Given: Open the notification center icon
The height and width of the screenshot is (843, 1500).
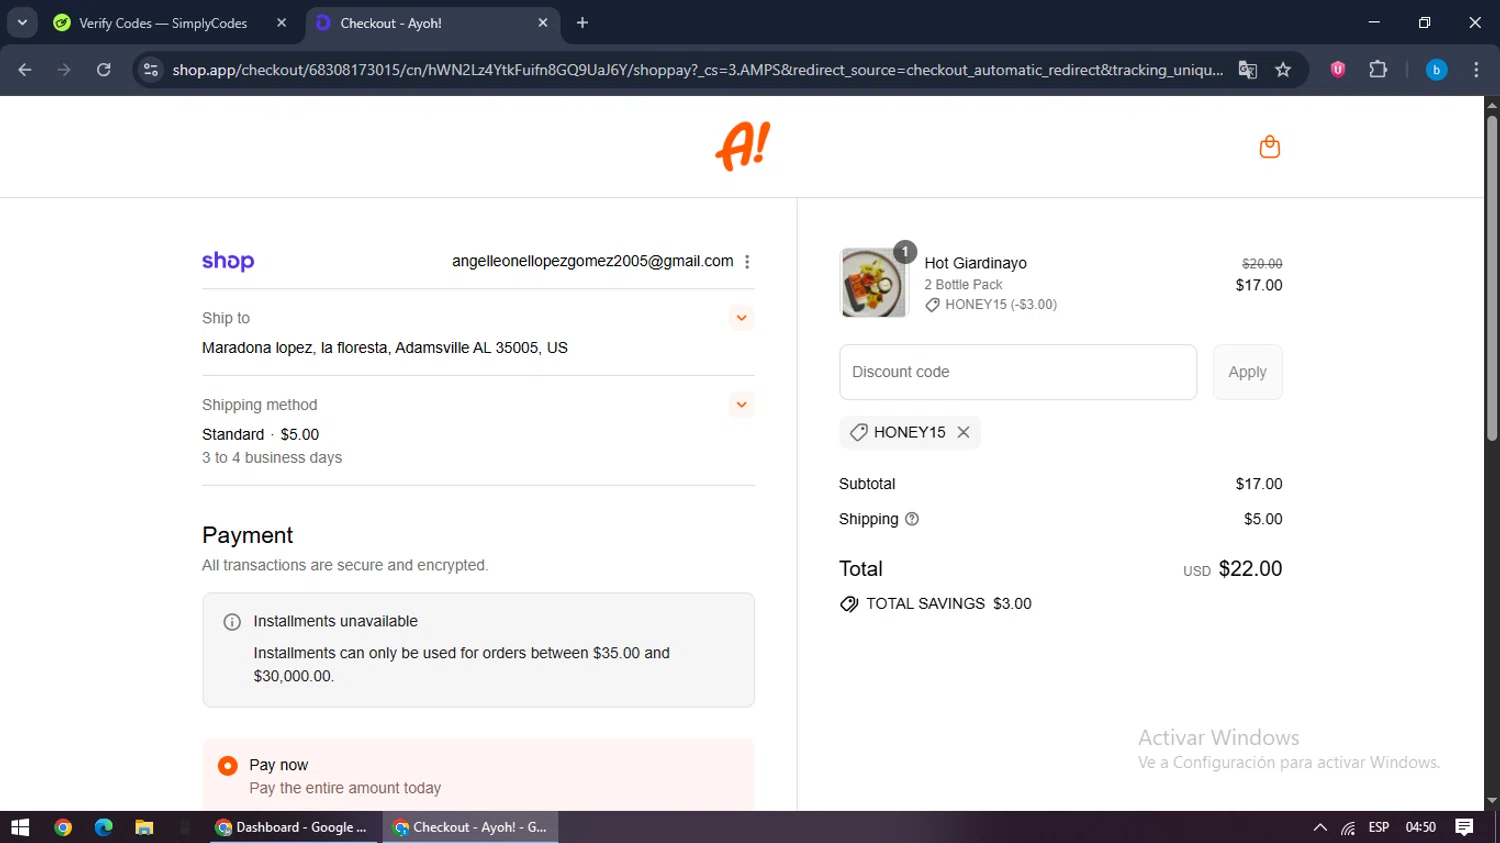Looking at the screenshot, I should click(x=1464, y=827).
